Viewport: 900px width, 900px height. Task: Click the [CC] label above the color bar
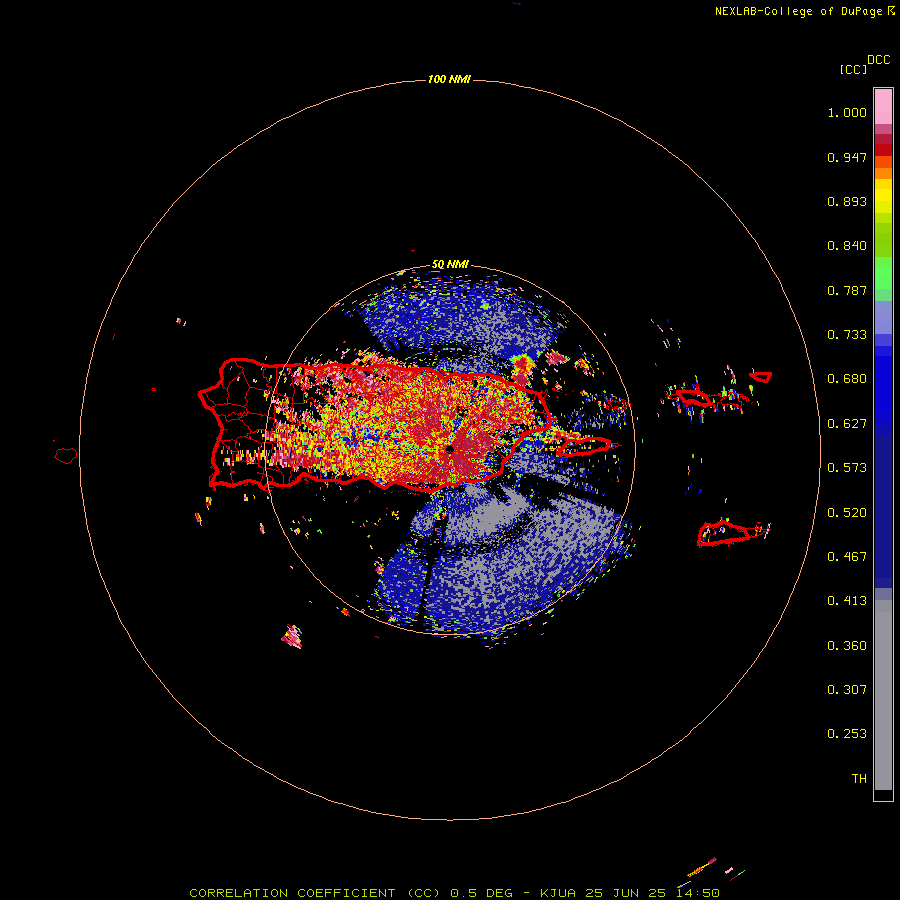tap(853, 69)
